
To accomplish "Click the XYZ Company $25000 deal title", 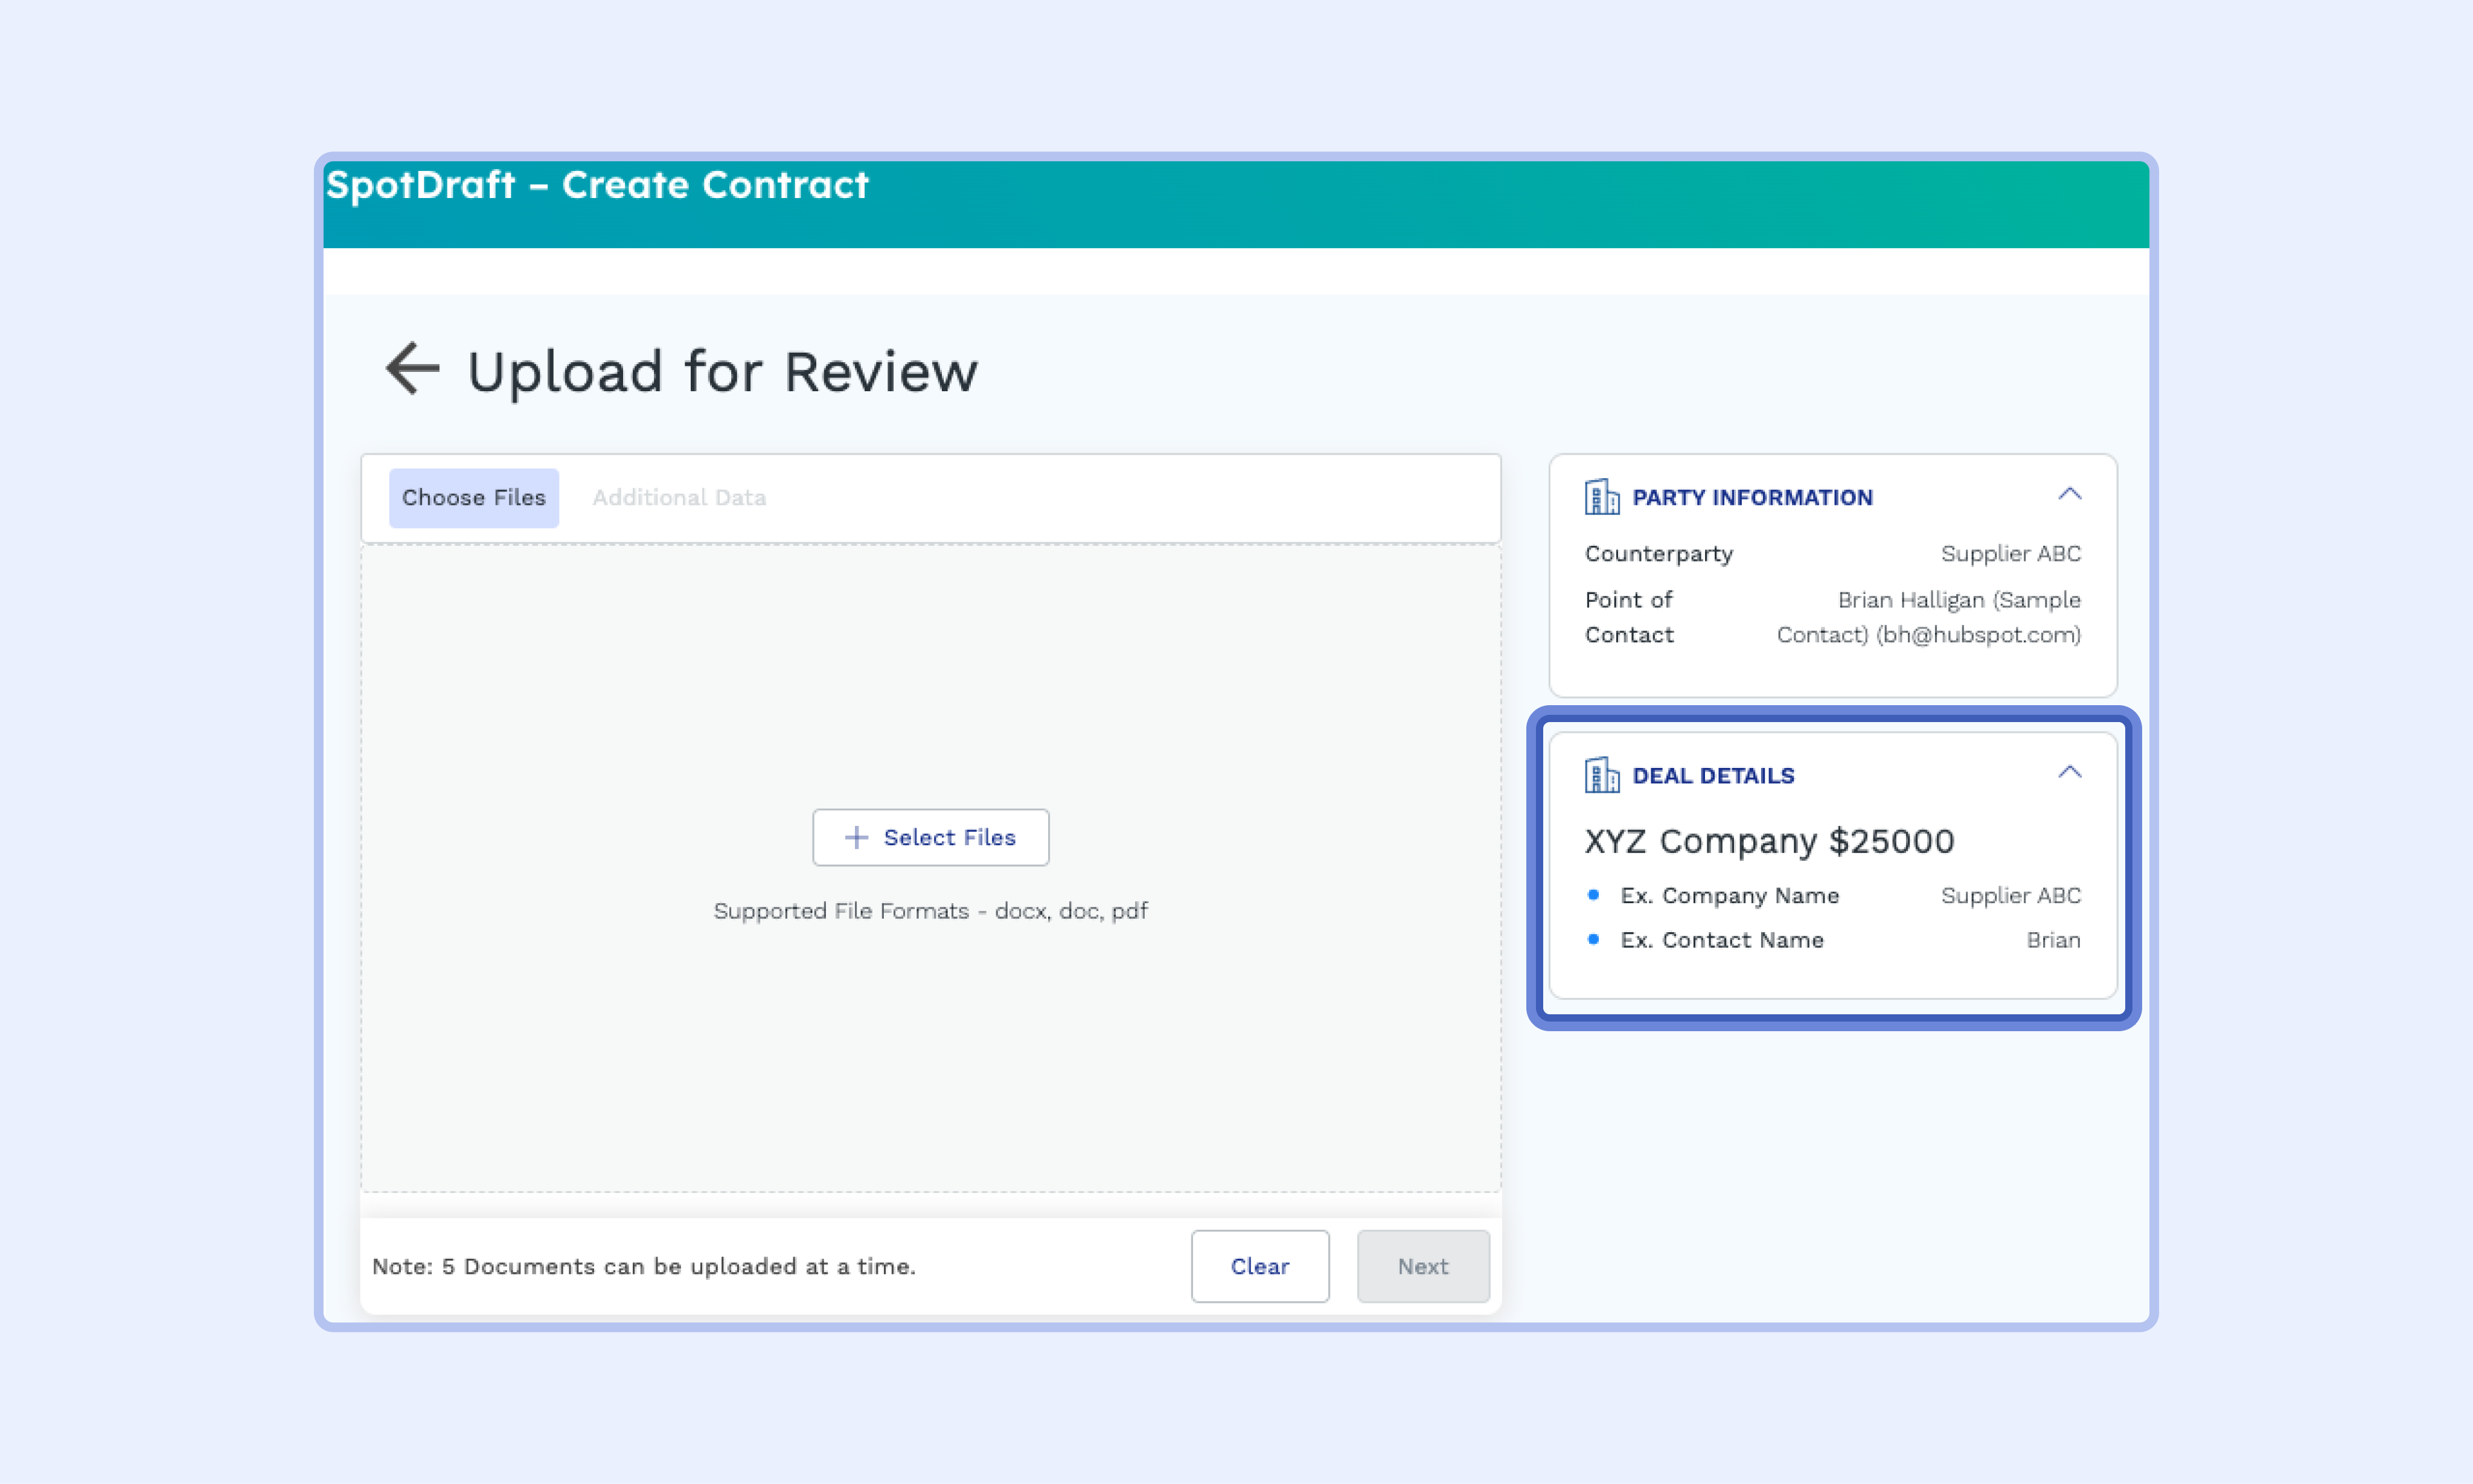I will pyautogui.click(x=1769, y=841).
